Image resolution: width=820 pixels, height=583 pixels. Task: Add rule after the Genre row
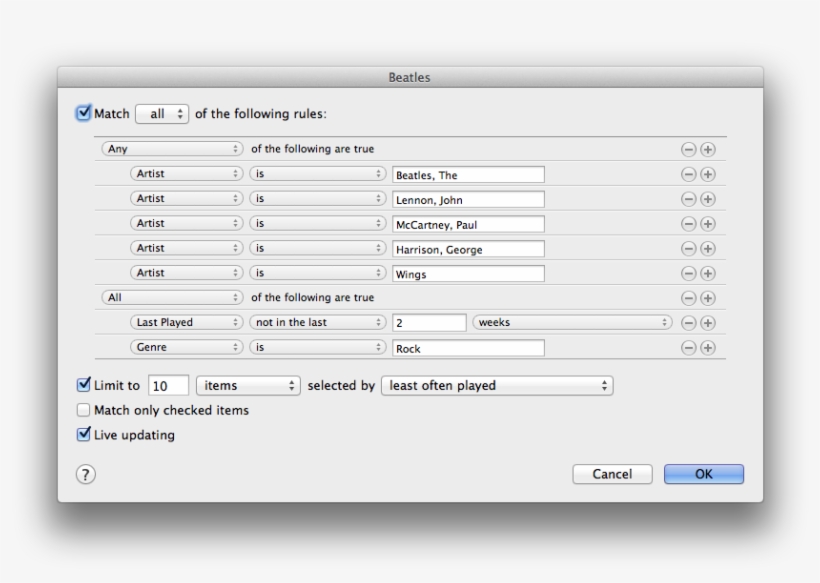[x=708, y=348]
